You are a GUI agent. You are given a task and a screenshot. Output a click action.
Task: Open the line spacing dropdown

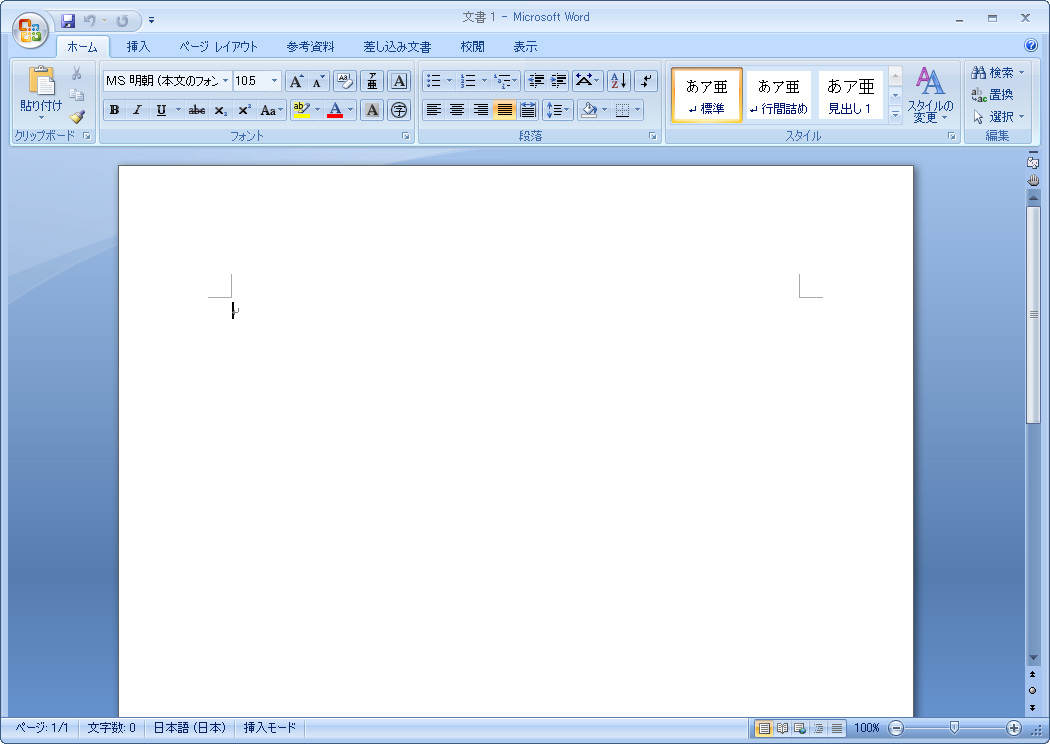pos(558,110)
